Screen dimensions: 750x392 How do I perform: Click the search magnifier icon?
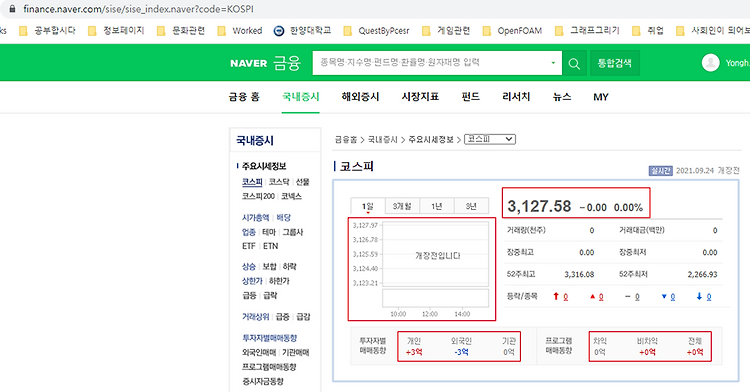coord(574,63)
